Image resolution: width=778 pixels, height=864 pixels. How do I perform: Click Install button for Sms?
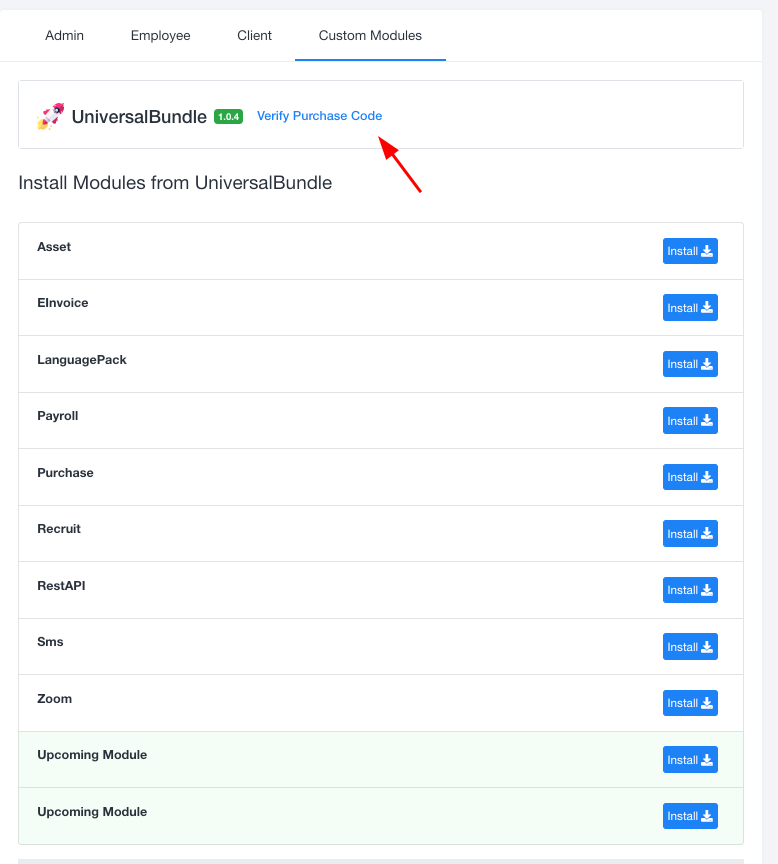click(690, 647)
